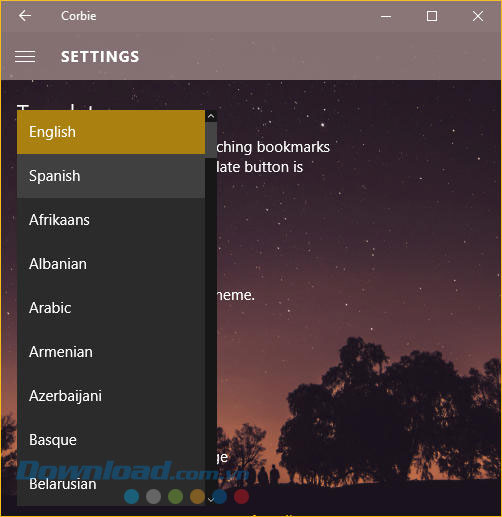Choose the golden yellow theme color
502x517 pixels.
point(197,497)
